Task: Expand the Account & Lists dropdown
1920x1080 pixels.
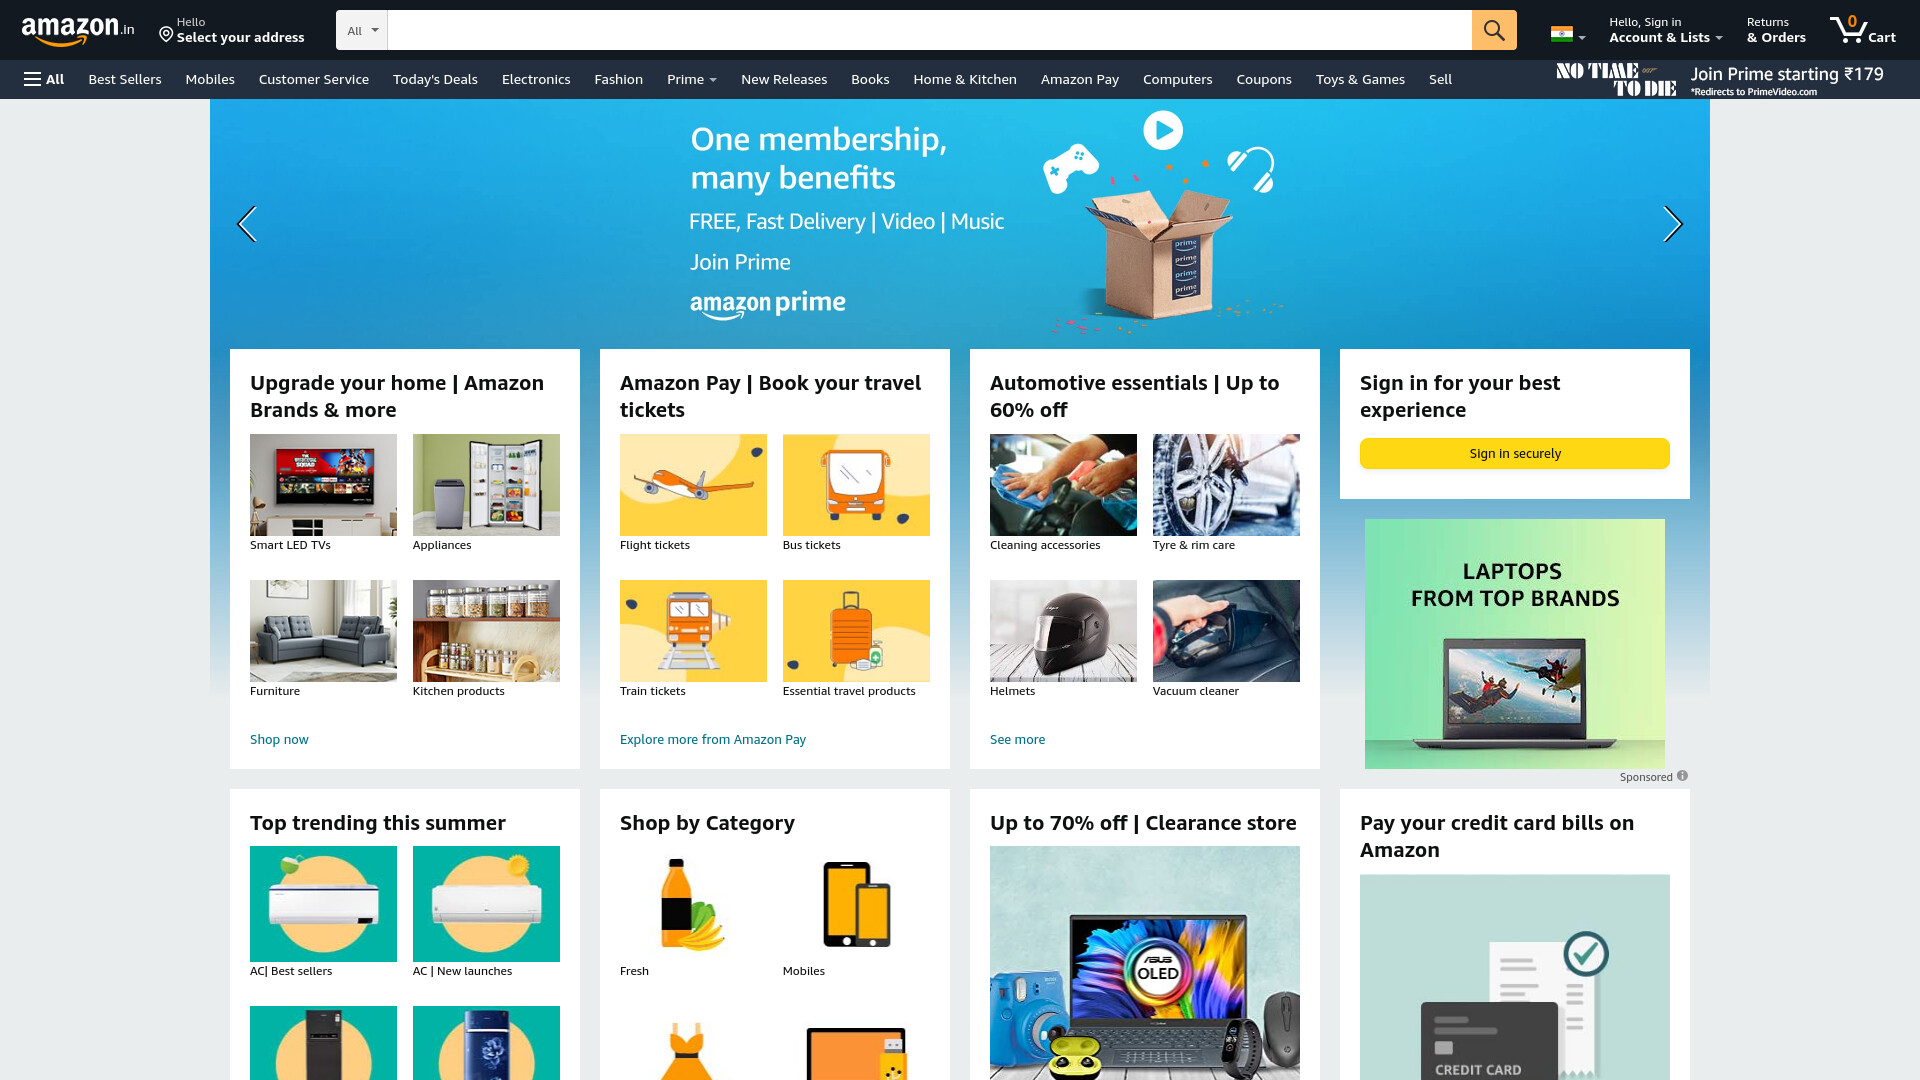Action: coord(1666,30)
